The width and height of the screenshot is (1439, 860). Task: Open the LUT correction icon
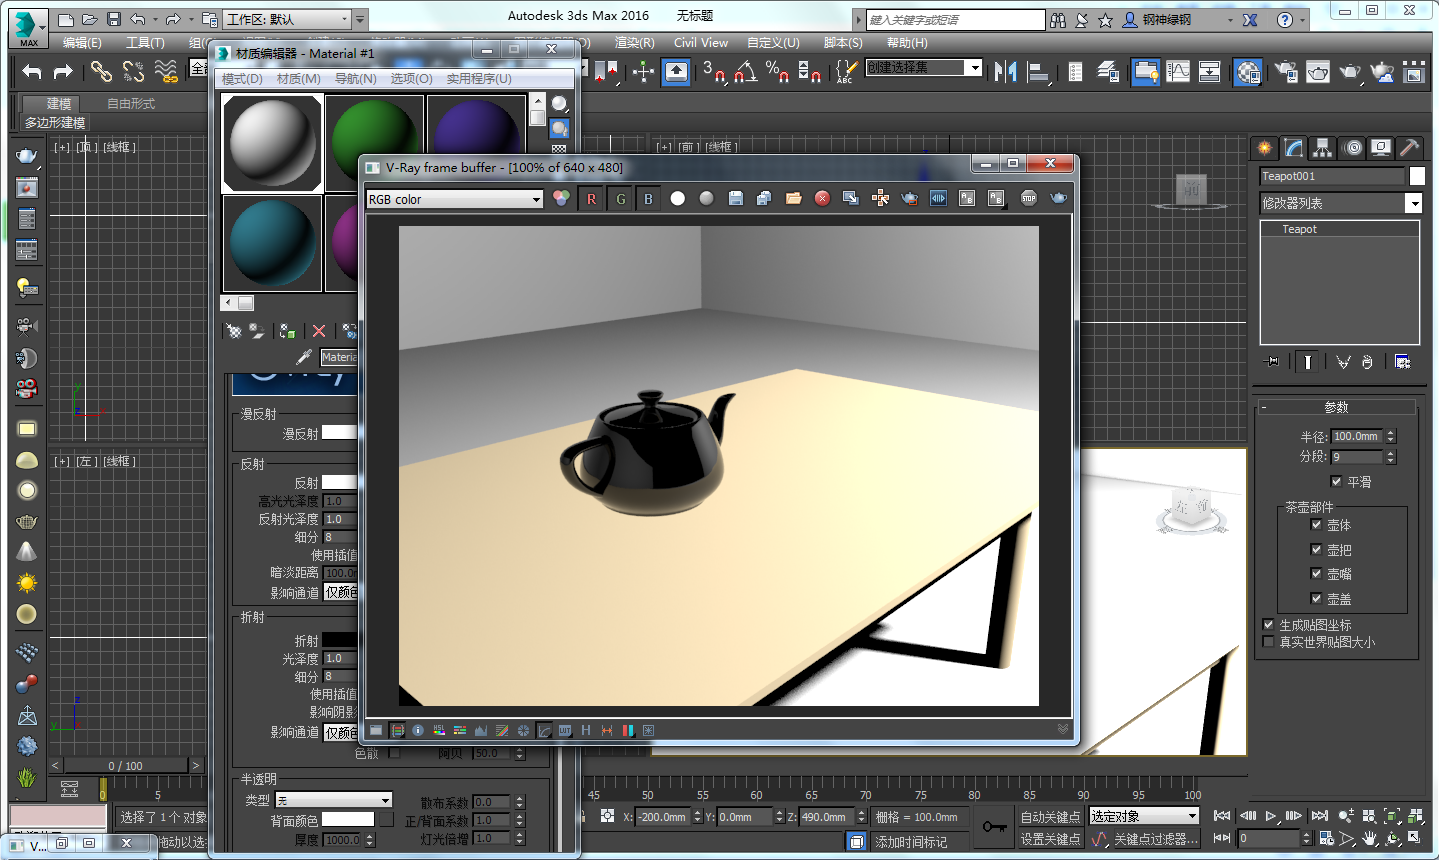[564, 730]
